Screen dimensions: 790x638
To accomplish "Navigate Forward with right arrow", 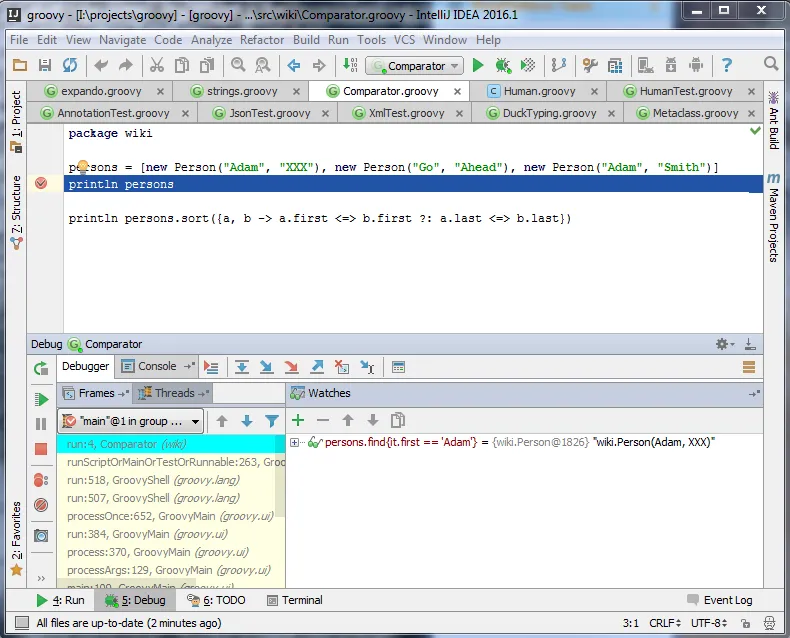I will pos(319,65).
